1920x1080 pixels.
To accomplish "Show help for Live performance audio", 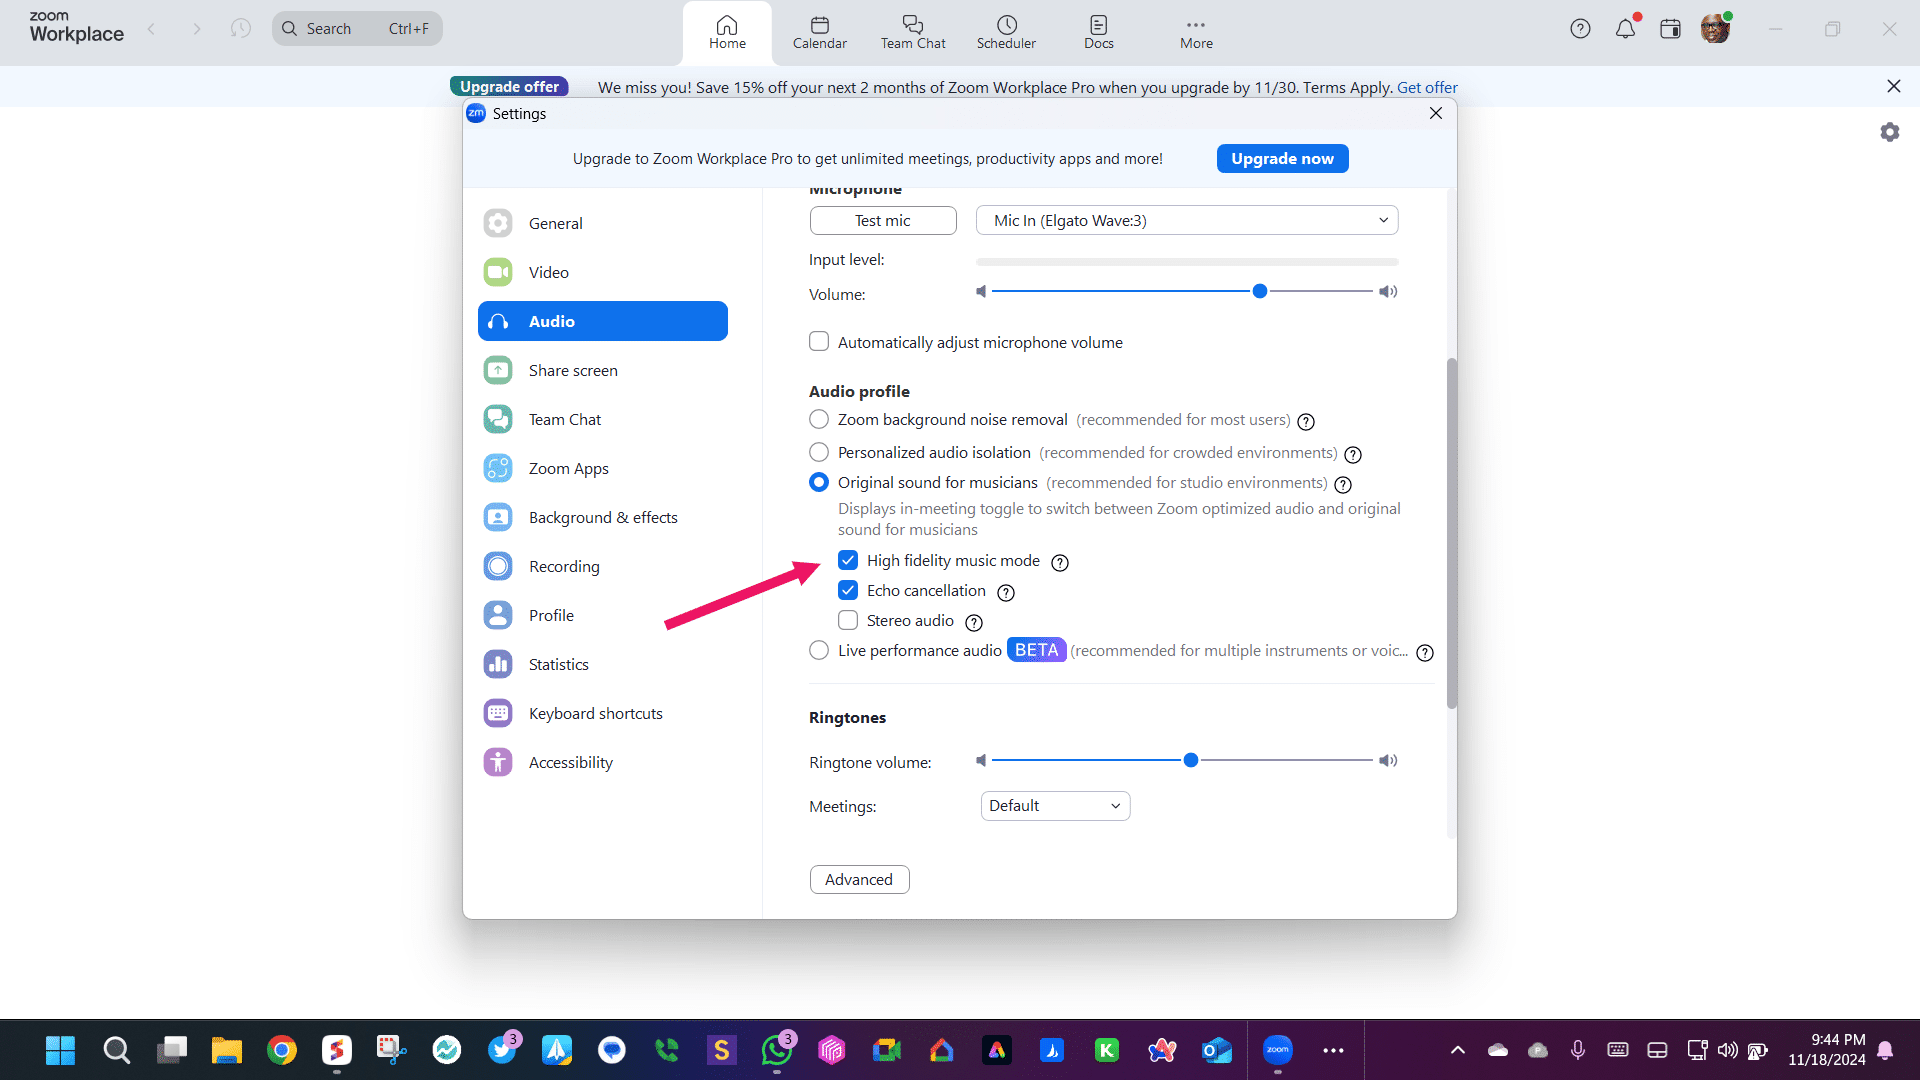I will pos(1425,652).
